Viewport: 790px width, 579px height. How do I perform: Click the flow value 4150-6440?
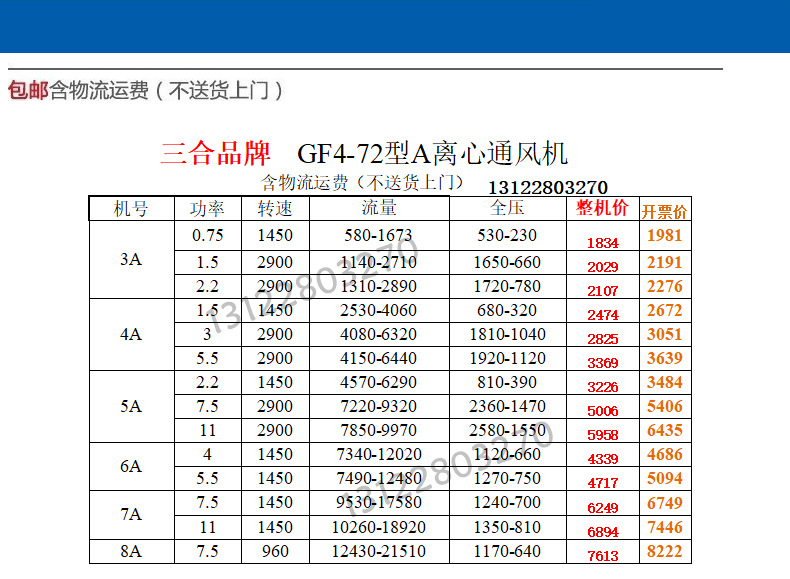coord(378,358)
